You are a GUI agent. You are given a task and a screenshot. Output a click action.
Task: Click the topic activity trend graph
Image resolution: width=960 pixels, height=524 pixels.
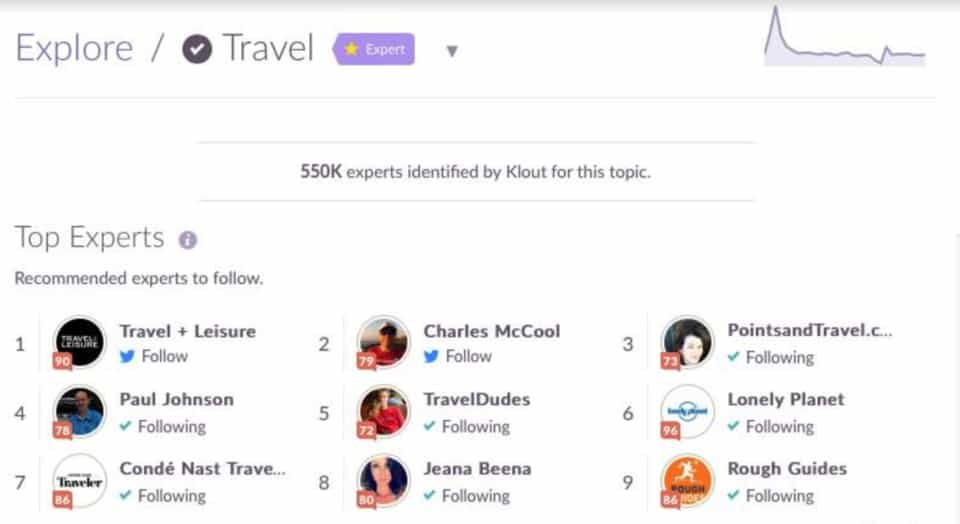click(845, 38)
